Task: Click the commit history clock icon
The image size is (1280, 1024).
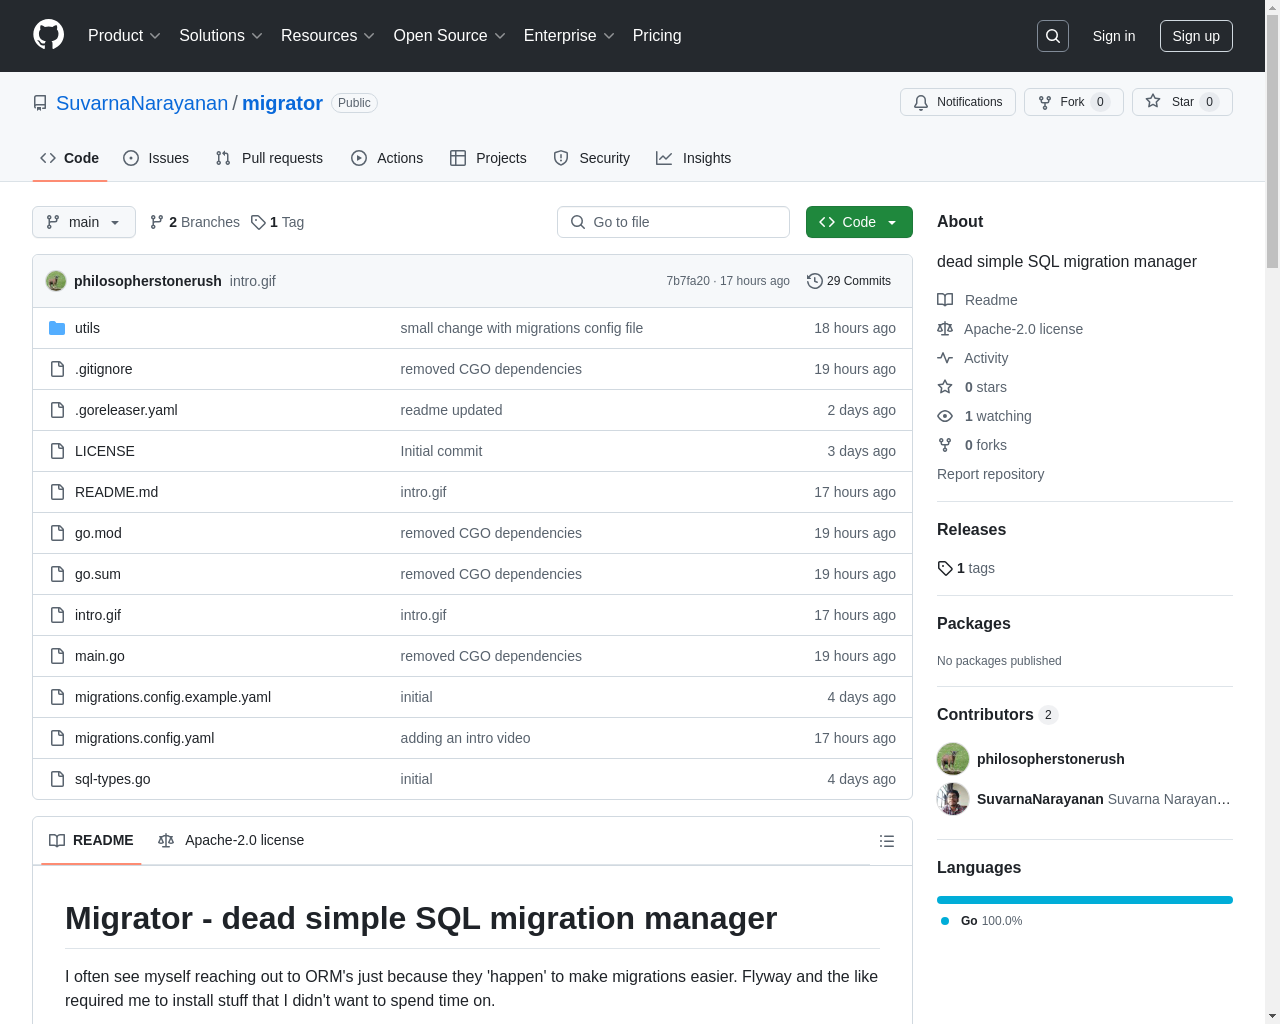Action: pyautogui.click(x=815, y=281)
